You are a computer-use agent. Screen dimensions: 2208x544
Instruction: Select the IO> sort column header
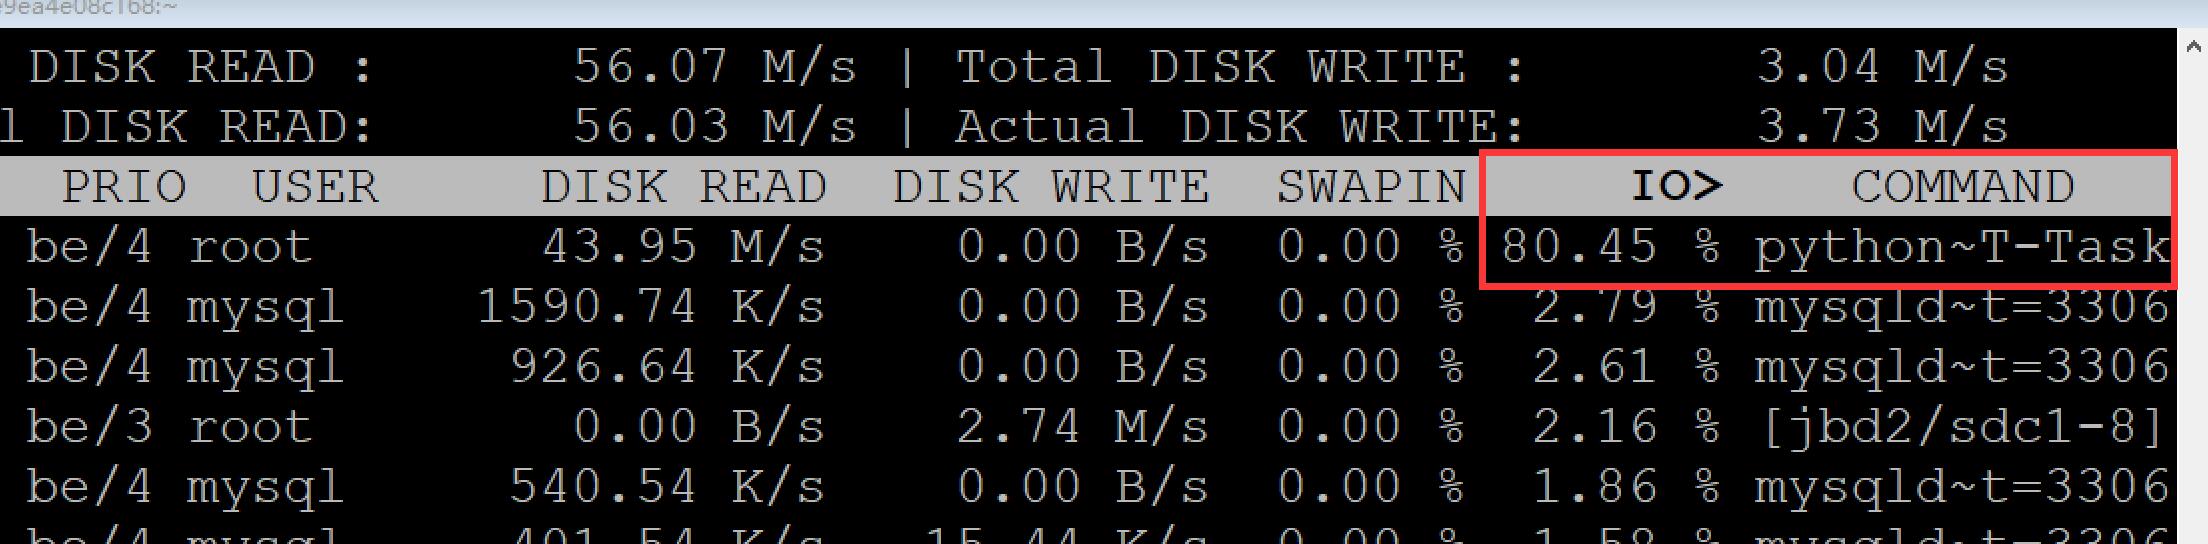coord(1676,187)
